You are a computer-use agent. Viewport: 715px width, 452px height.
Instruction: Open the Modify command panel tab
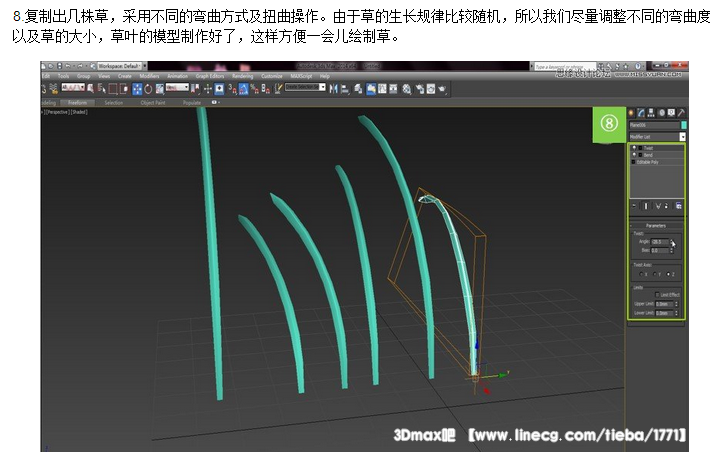tap(641, 112)
